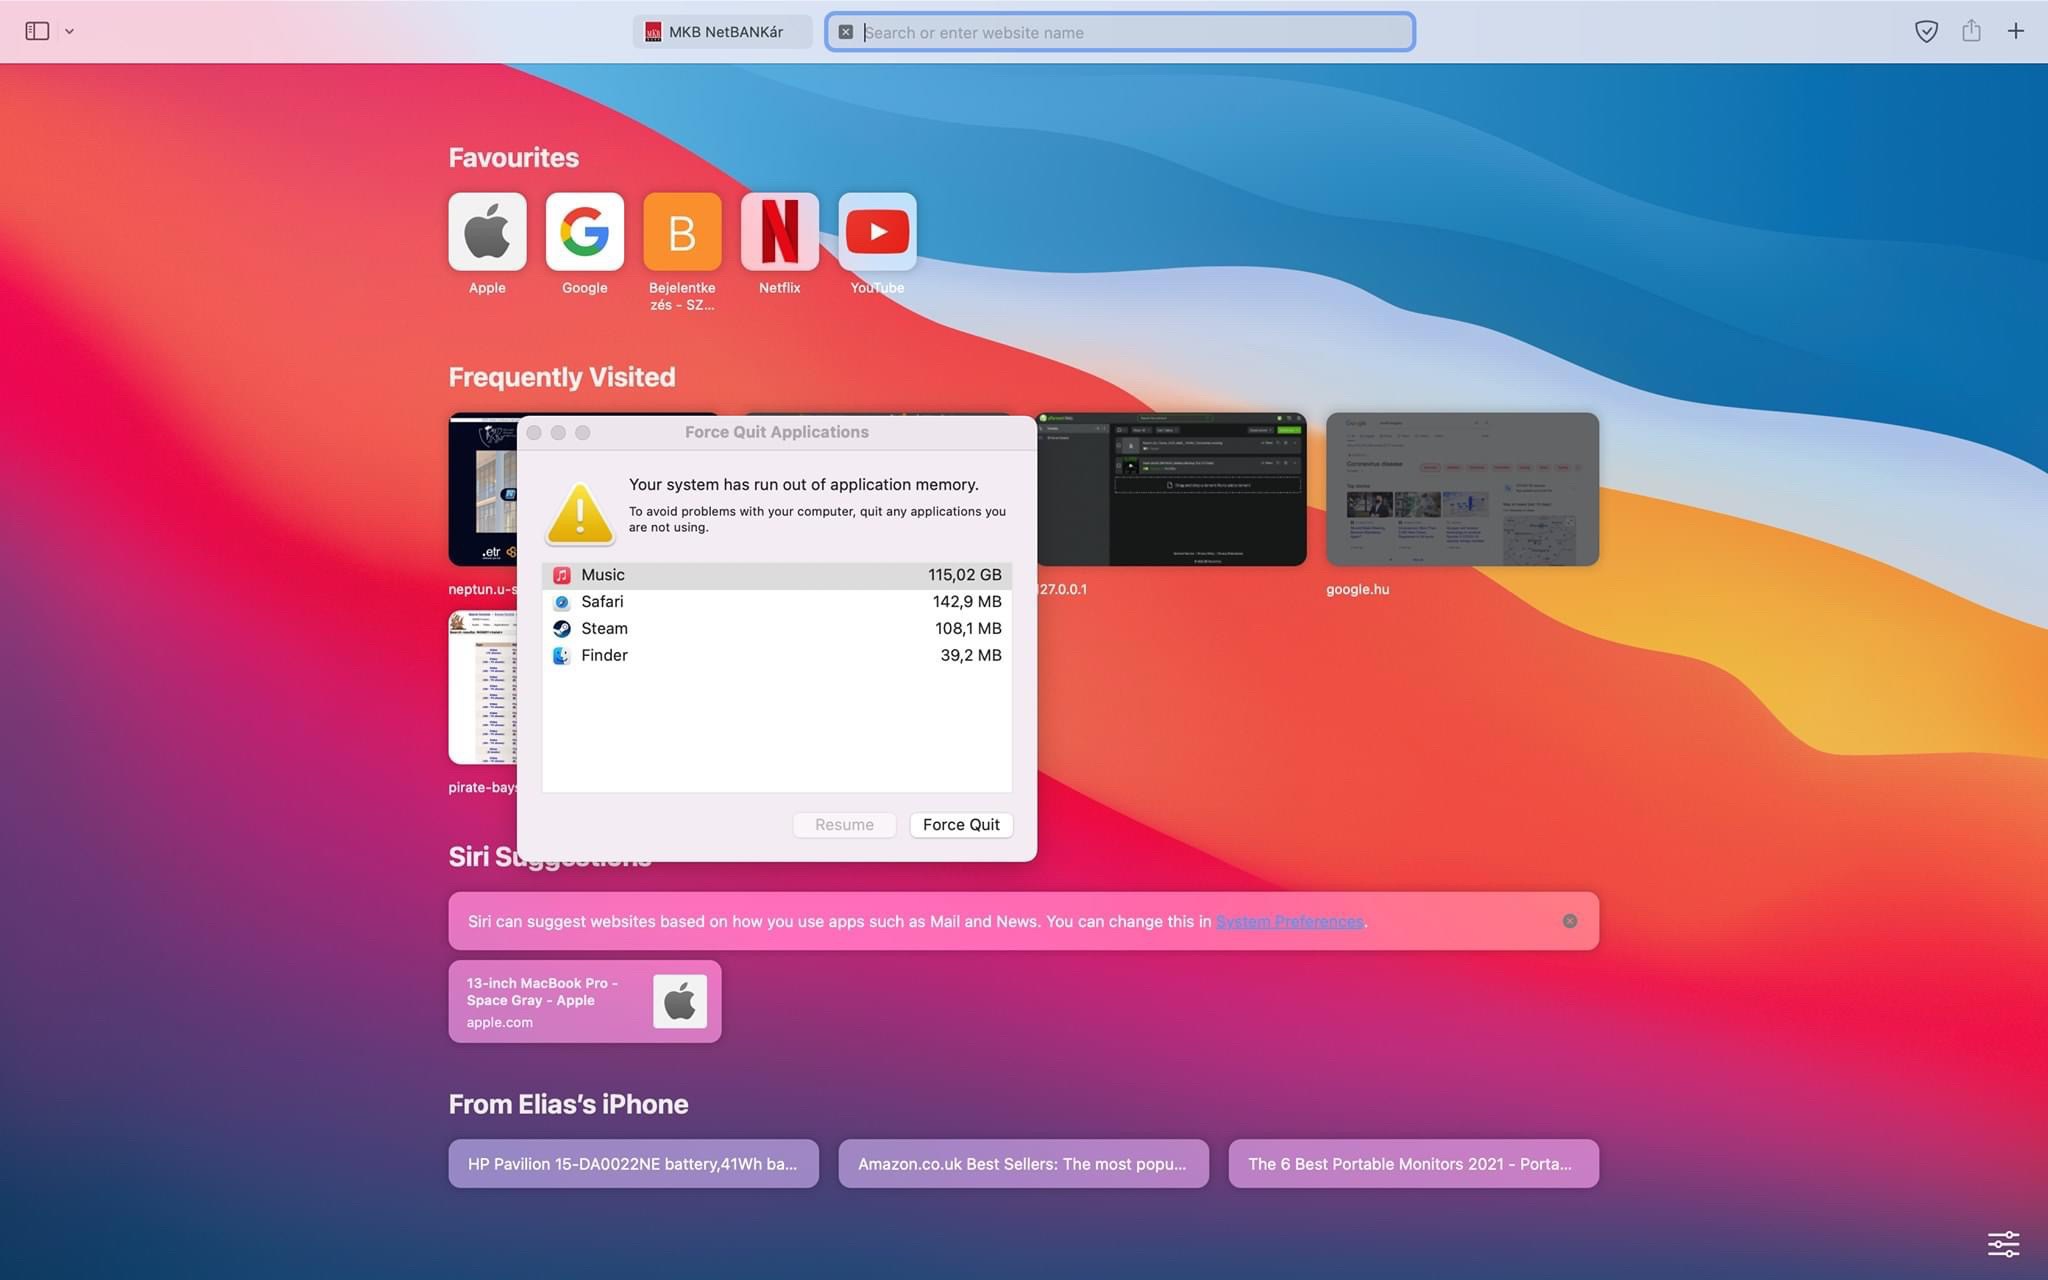
Task: Click the Share toolbar icon
Action: pos(1971,31)
